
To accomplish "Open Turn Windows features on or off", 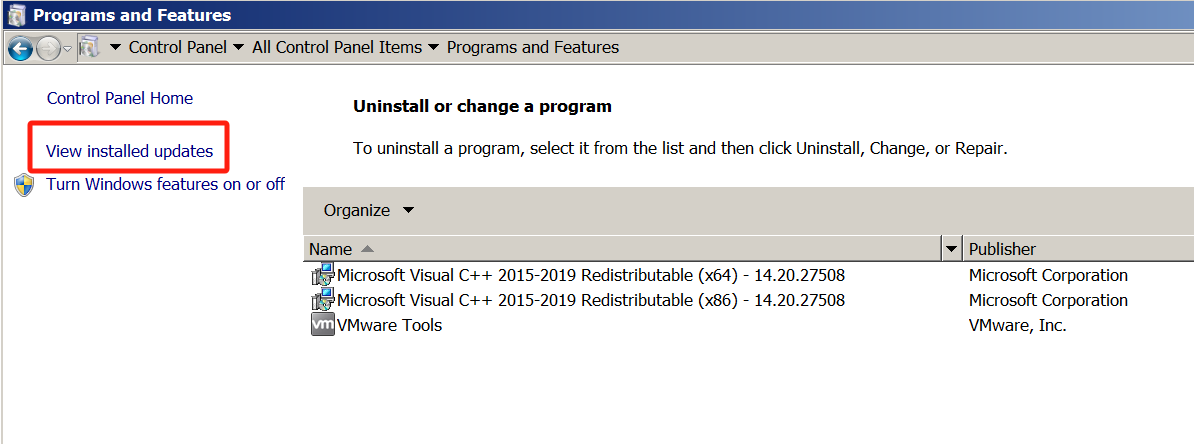I will (165, 184).
